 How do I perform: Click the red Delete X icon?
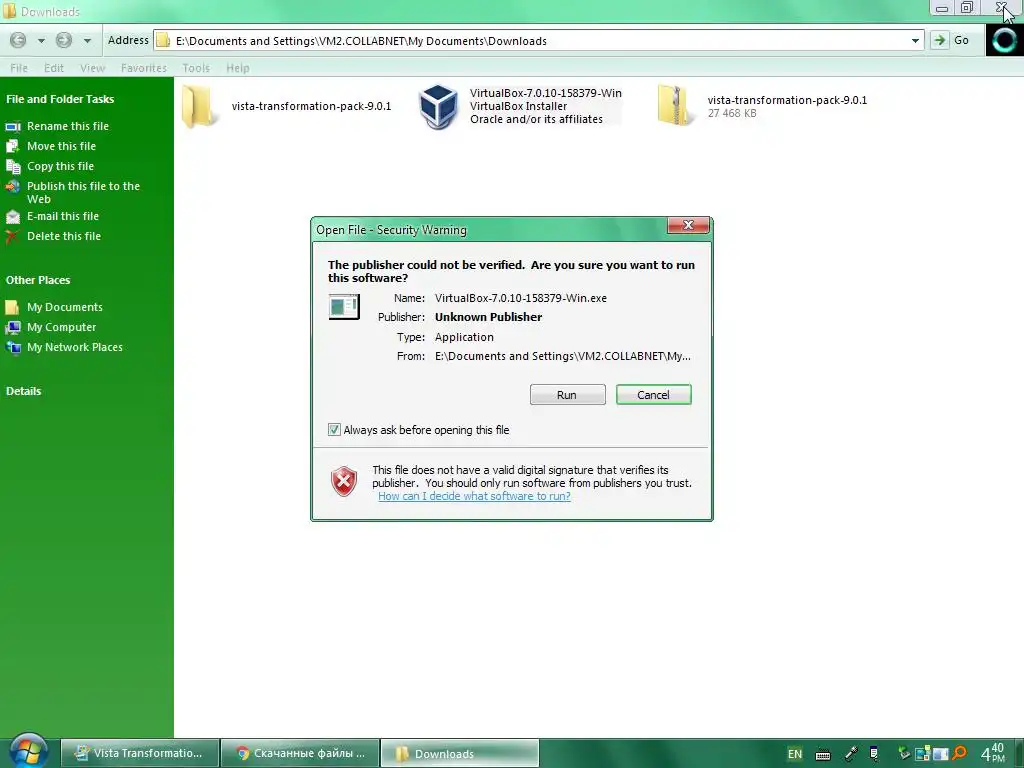pos(12,236)
